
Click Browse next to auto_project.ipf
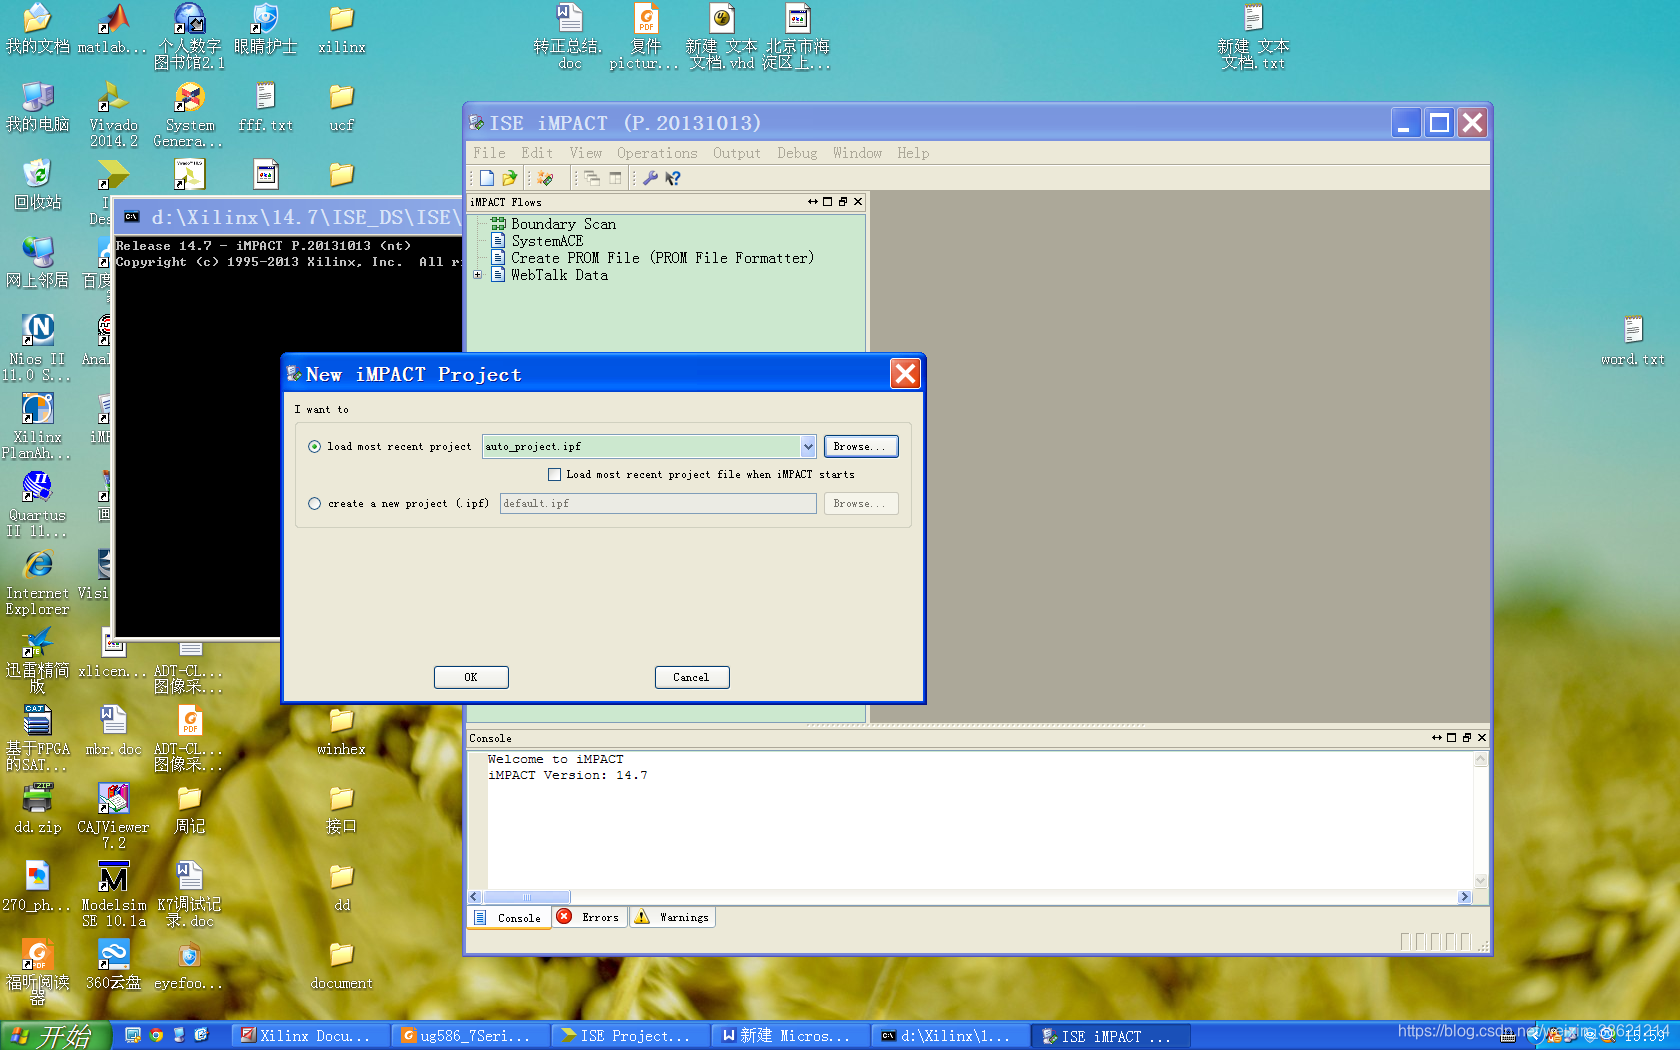(x=861, y=447)
